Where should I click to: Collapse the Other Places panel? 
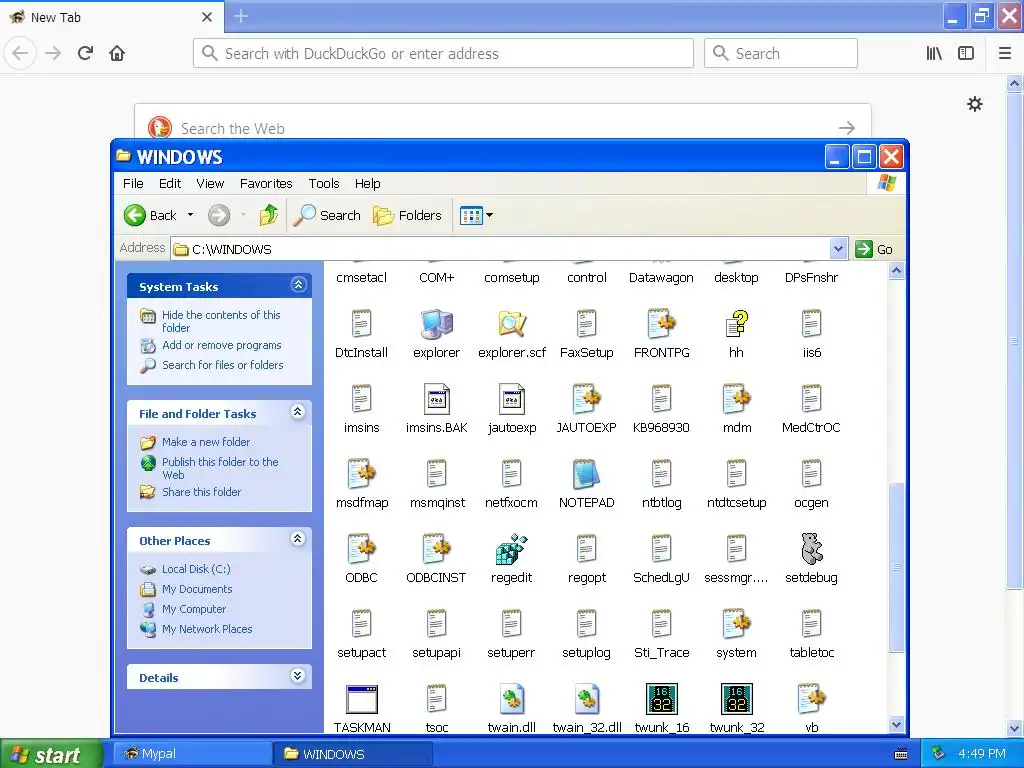click(x=297, y=539)
